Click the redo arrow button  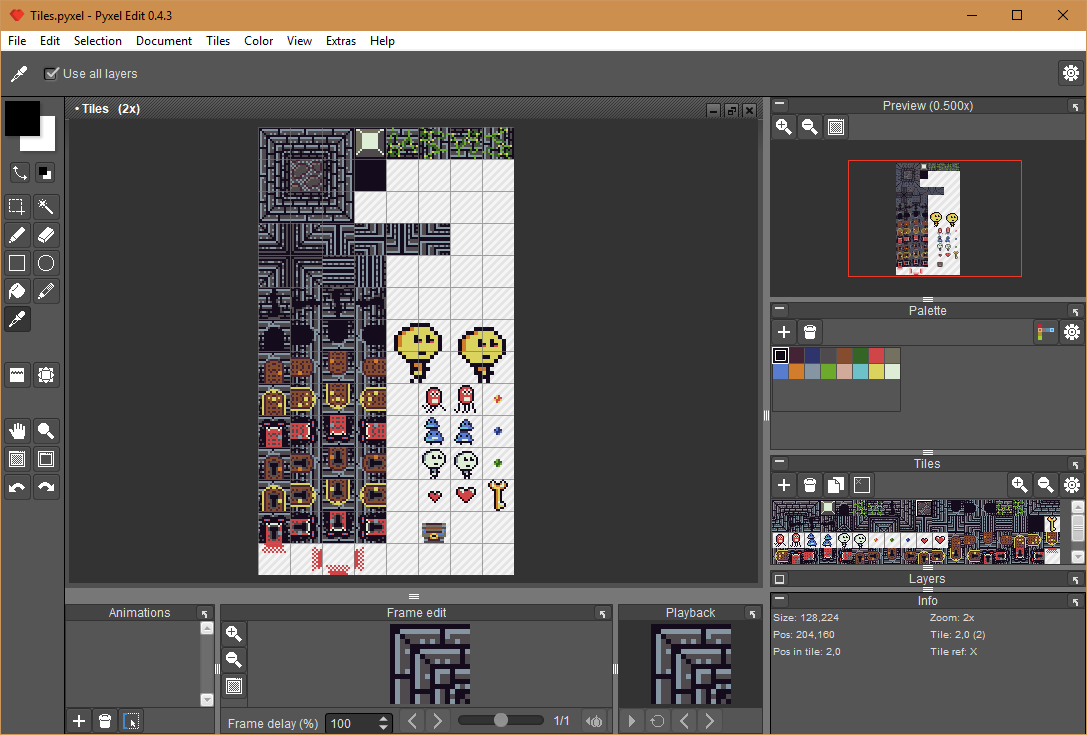pos(46,487)
